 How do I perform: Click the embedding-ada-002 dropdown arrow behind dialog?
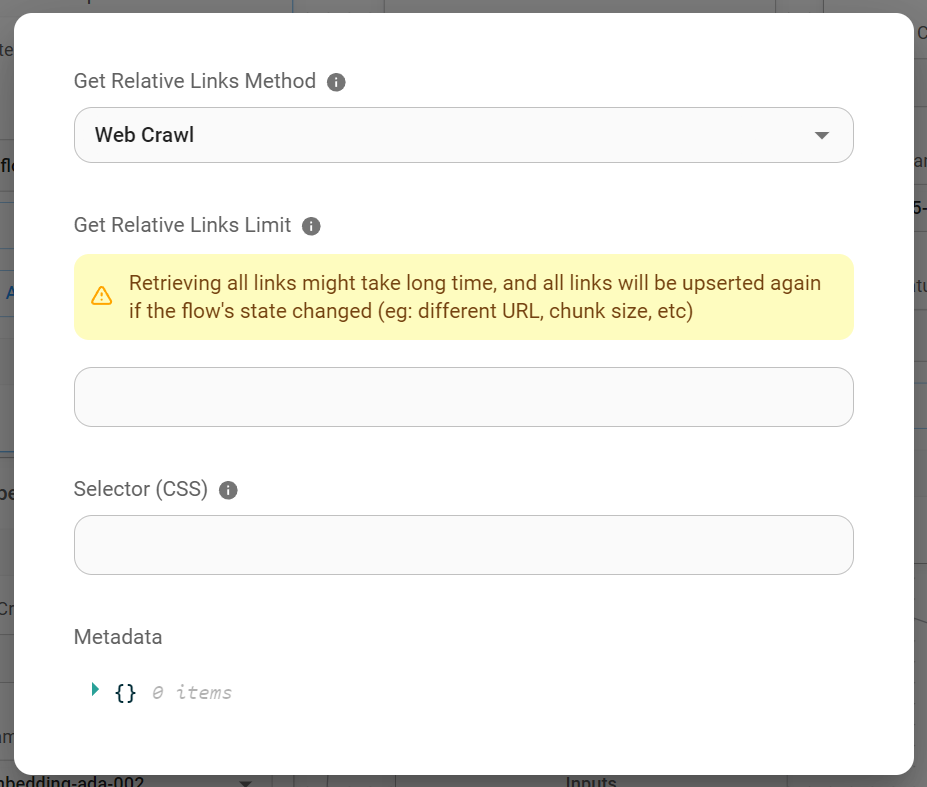[x=245, y=782]
